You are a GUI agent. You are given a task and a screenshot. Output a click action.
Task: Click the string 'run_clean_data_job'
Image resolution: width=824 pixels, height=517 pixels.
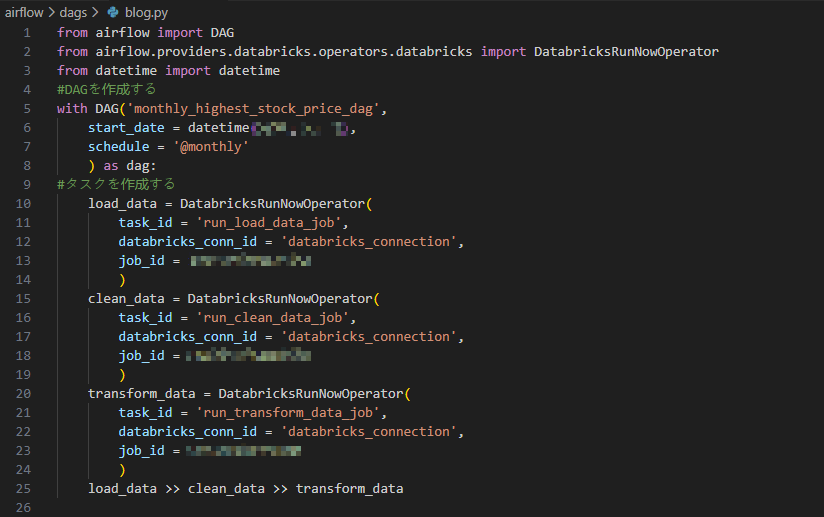coord(273,318)
